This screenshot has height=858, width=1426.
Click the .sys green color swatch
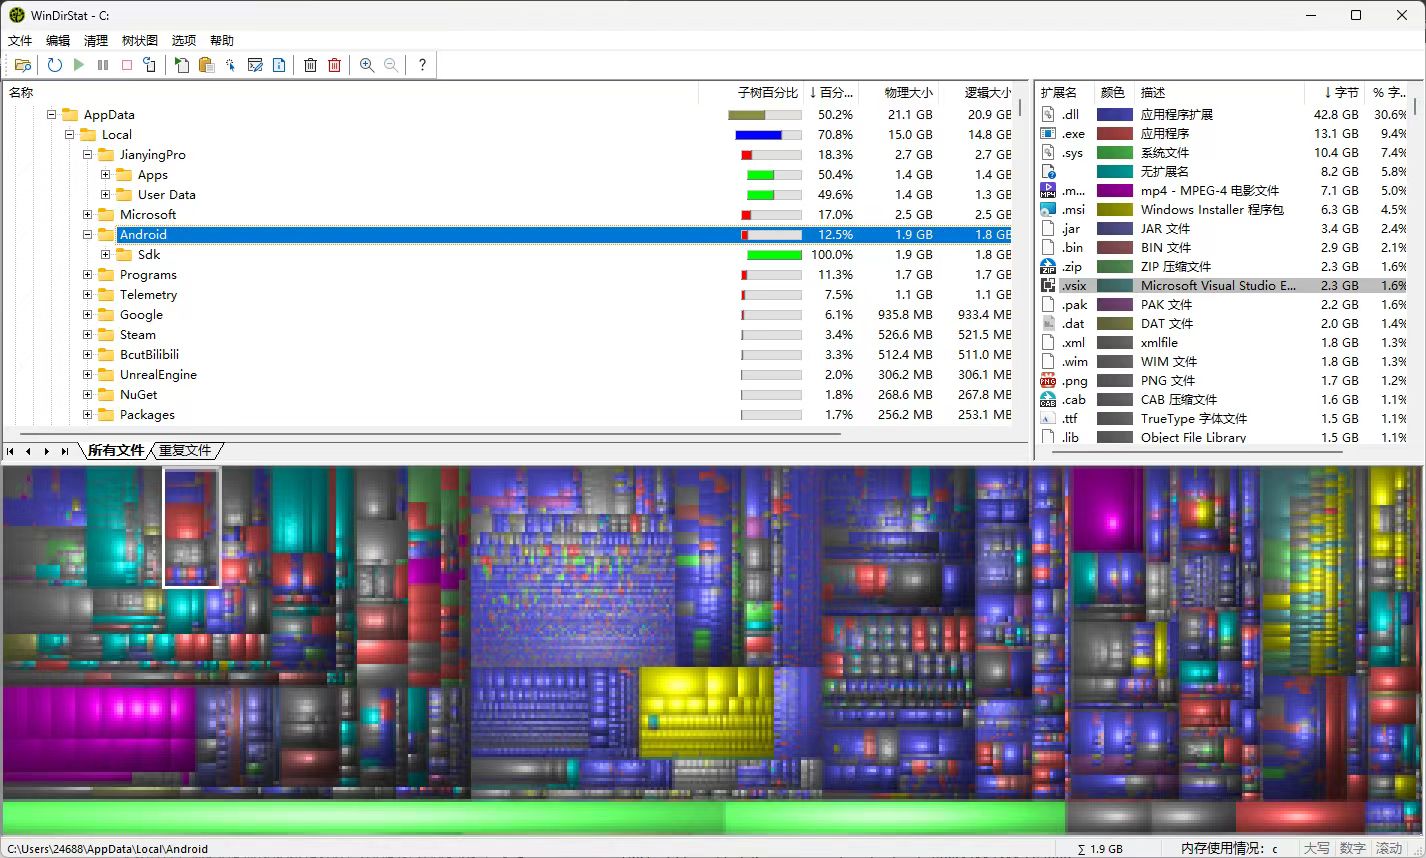pos(1114,153)
